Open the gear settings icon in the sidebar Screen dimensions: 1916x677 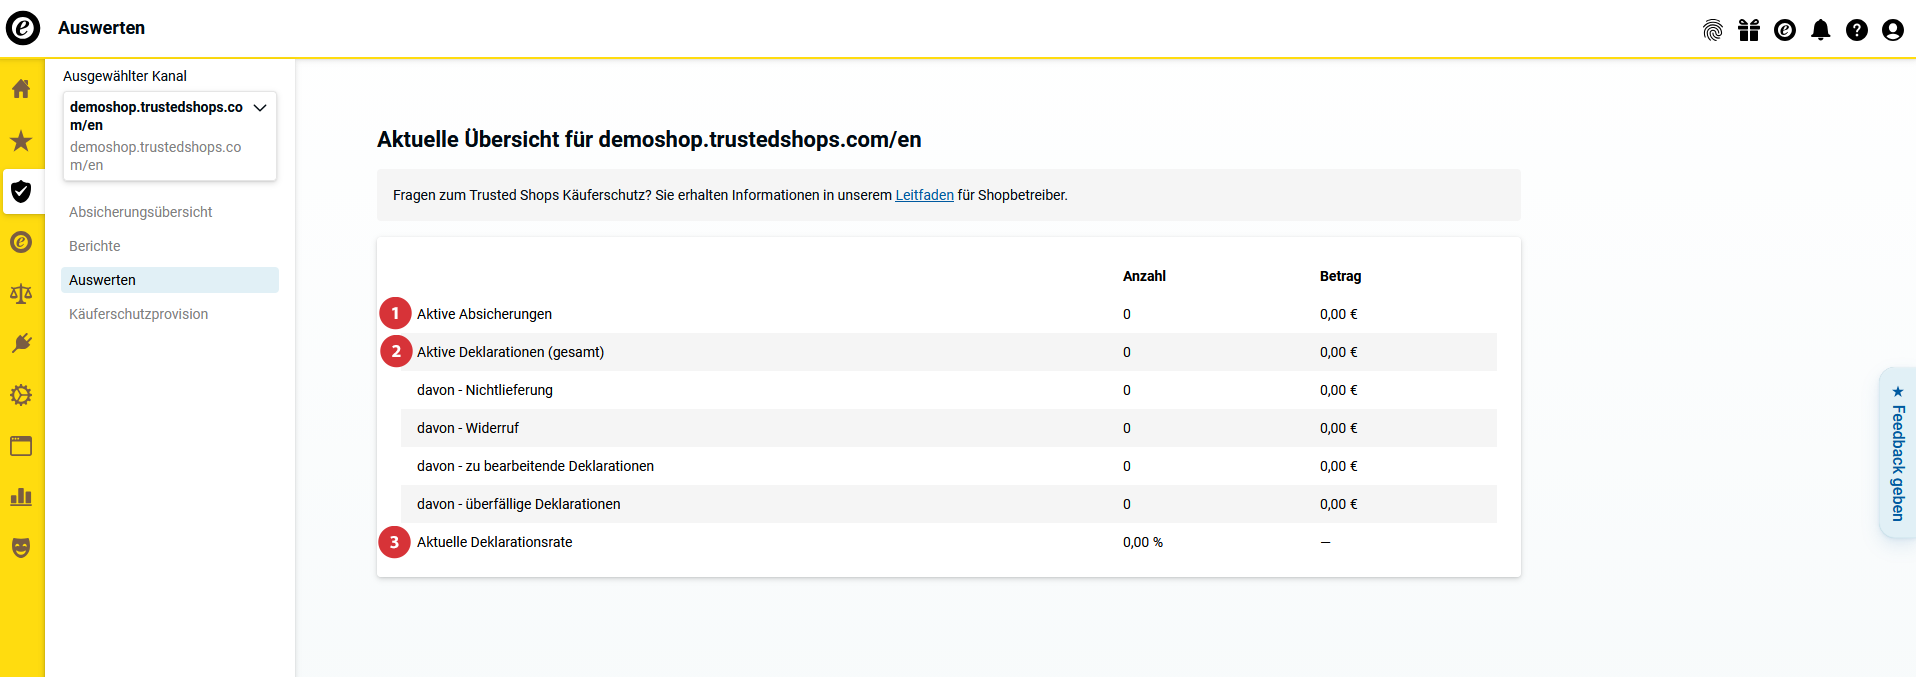pos(21,395)
